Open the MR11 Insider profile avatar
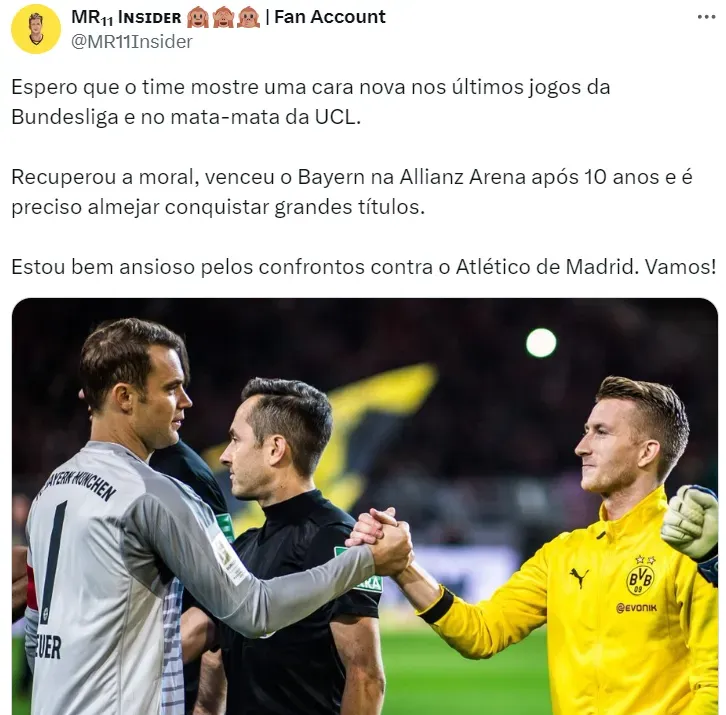The height and width of the screenshot is (715, 726). click(36, 29)
